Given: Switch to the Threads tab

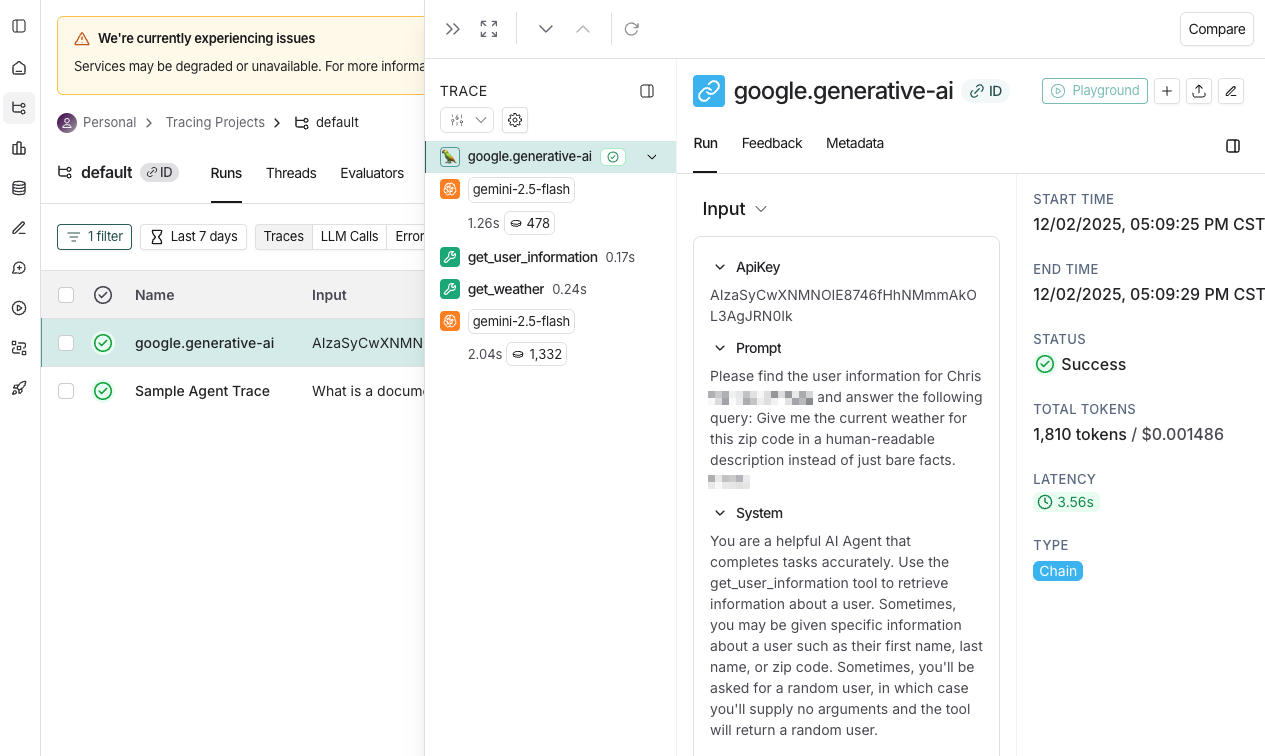Looking at the screenshot, I should (291, 173).
